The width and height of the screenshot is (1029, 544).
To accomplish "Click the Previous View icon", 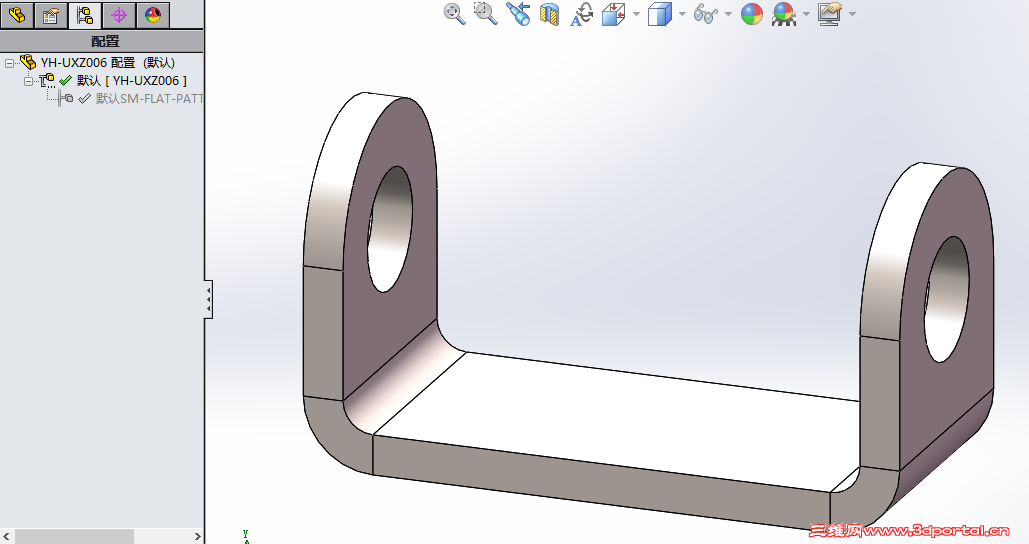I will [518, 14].
